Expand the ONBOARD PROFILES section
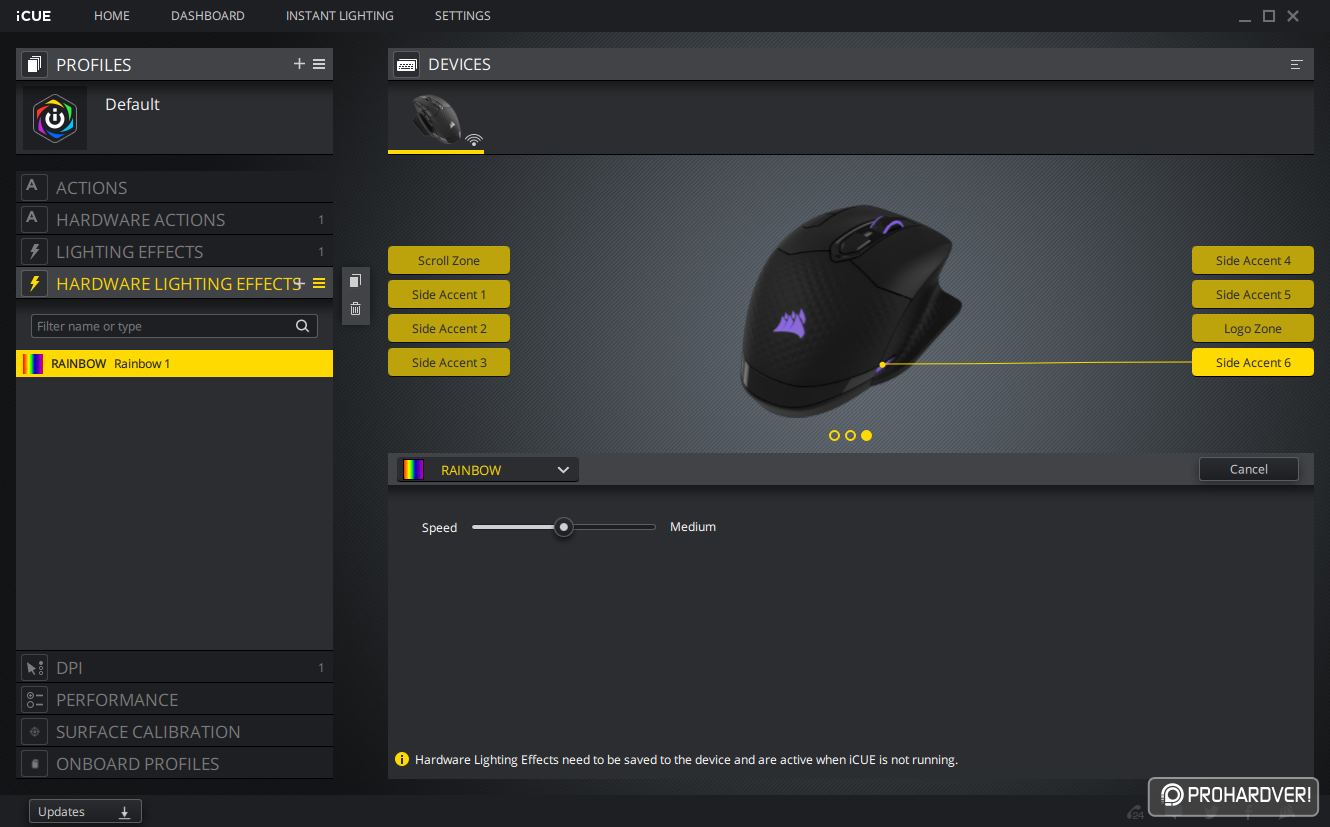The width and height of the screenshot is (1330, 827). pyautogui.click(x=174, y=764)
